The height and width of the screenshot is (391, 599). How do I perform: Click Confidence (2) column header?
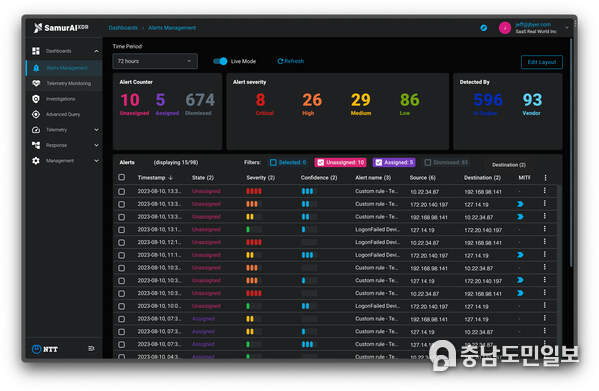[319, 178]
